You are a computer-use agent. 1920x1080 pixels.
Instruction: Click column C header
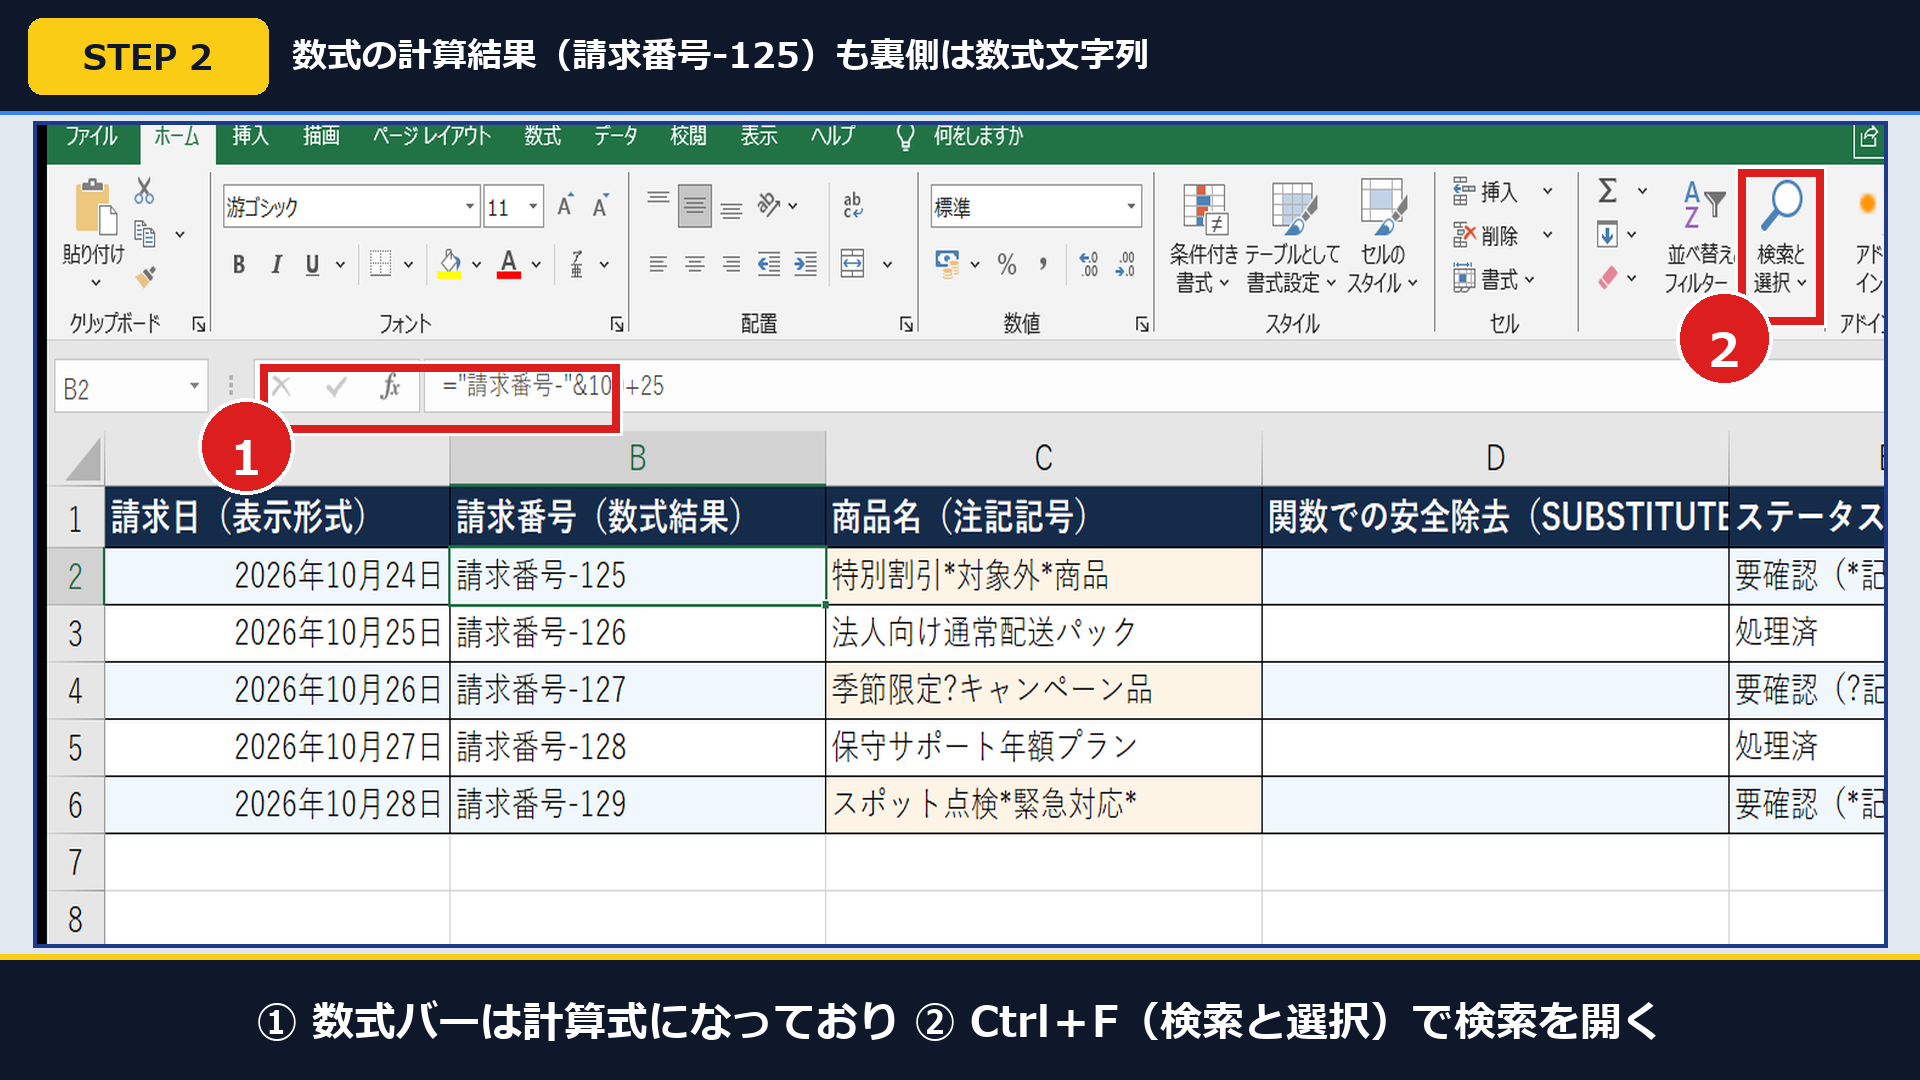1043,458
